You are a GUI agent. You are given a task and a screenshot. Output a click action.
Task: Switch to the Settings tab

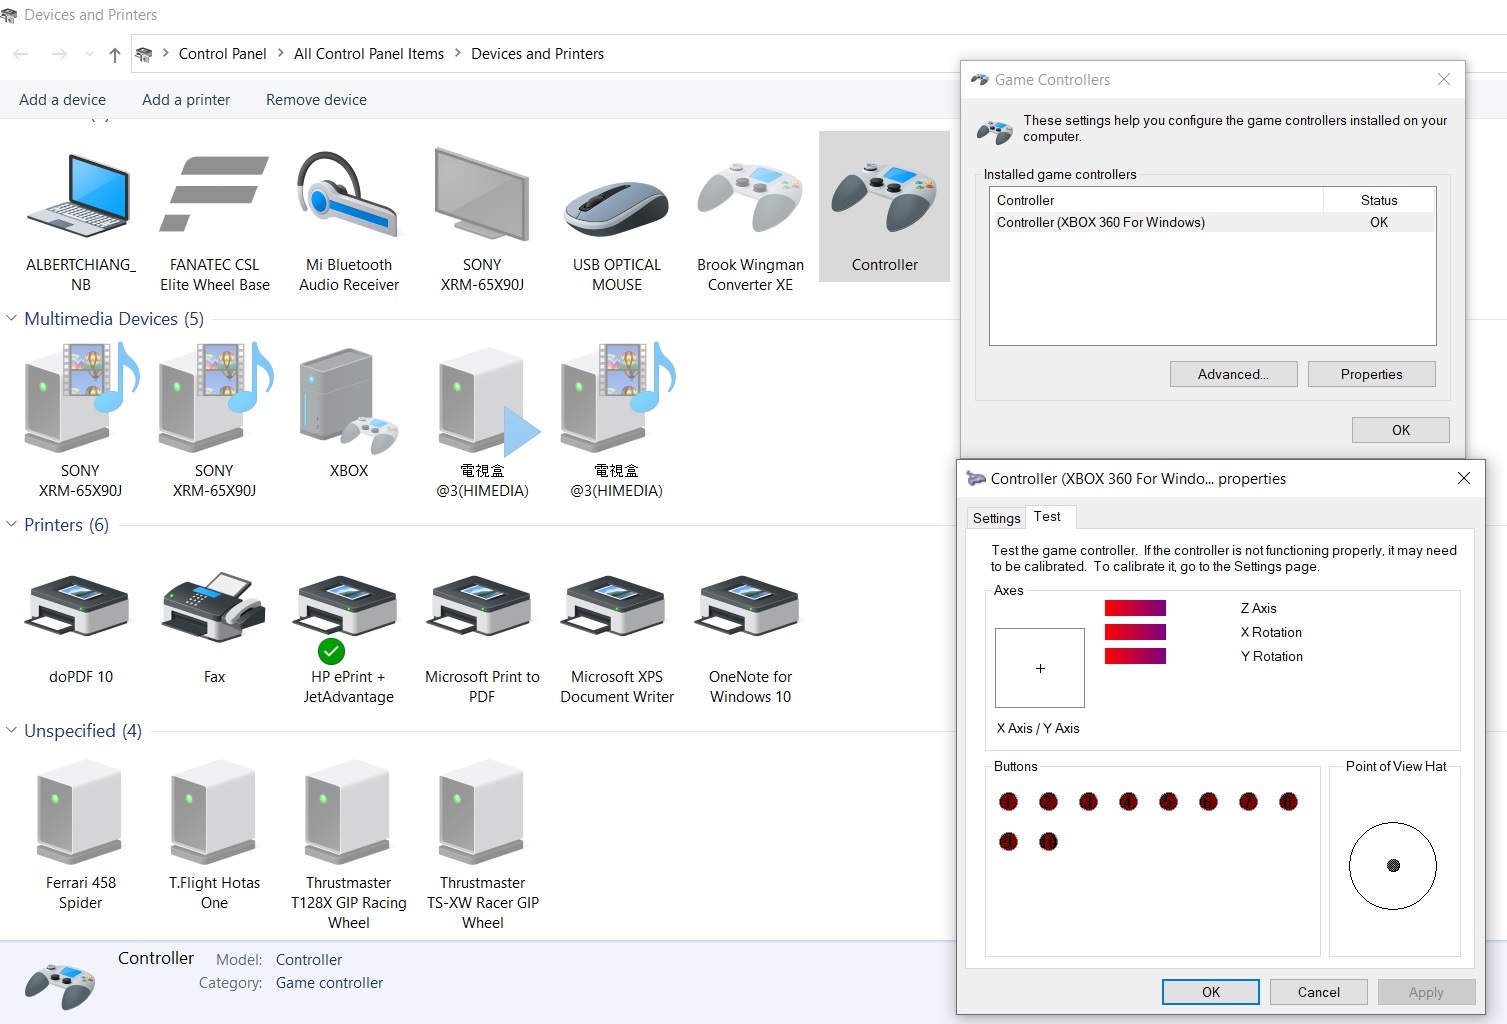[x=996, y=518]
